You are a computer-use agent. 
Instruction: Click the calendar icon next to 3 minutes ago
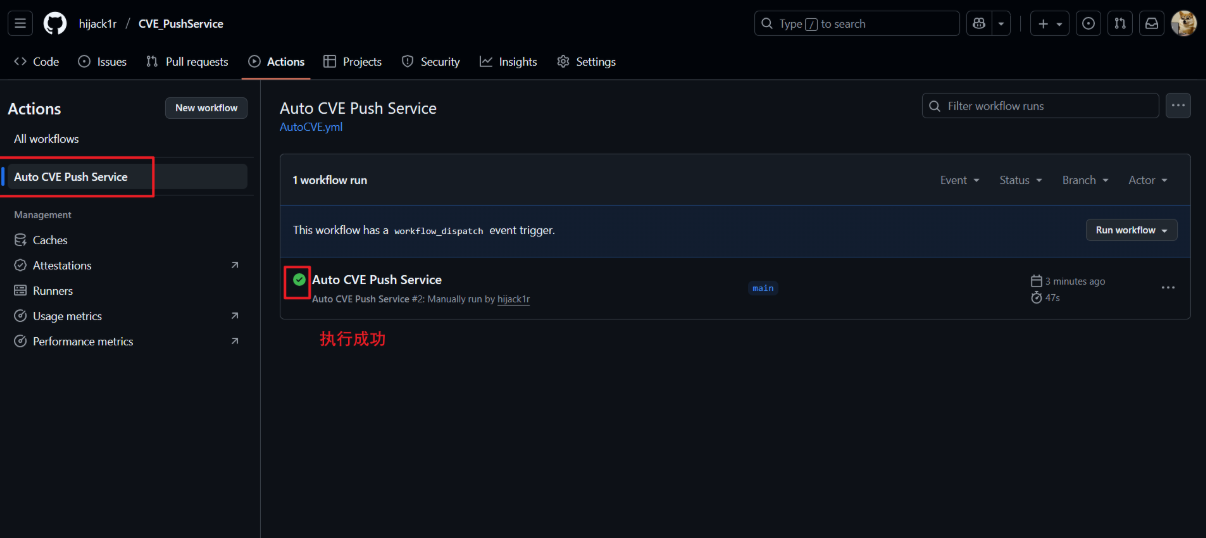[1036, 281]
